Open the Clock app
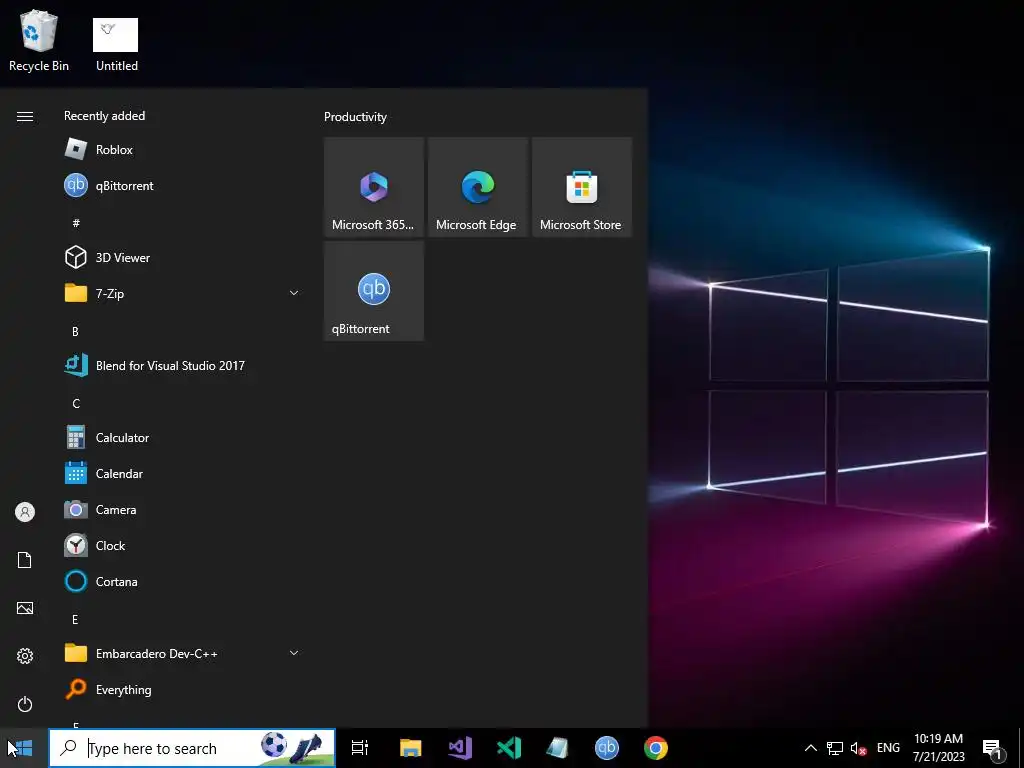 183,545
